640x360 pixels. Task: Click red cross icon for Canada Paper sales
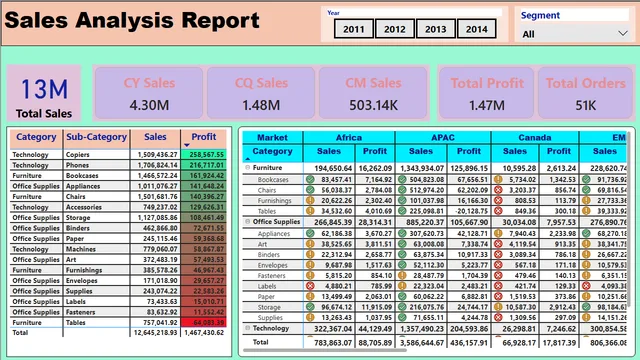pos(498,297)
